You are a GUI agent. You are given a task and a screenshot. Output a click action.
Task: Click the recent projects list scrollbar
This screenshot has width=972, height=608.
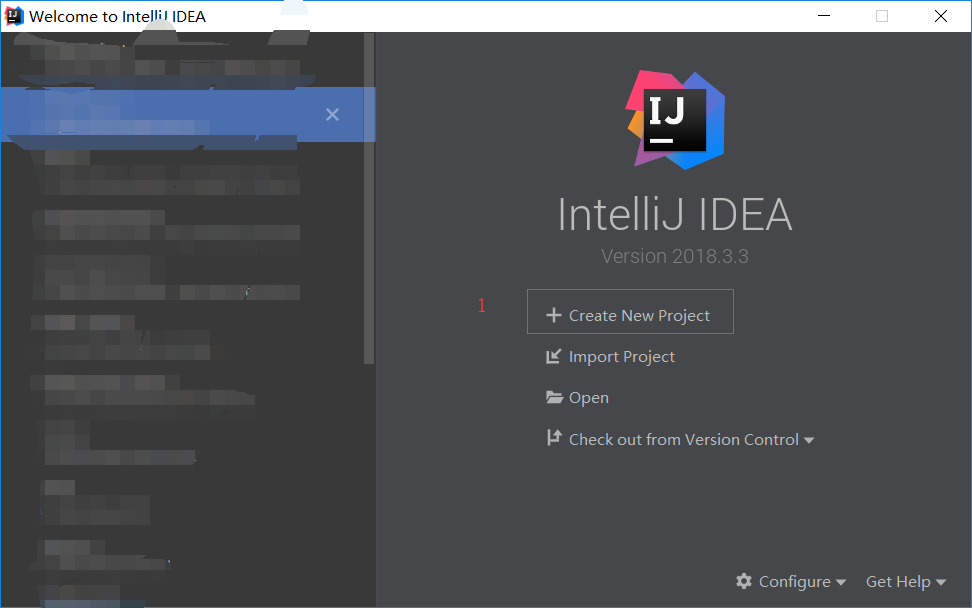[x=369, y=200]
